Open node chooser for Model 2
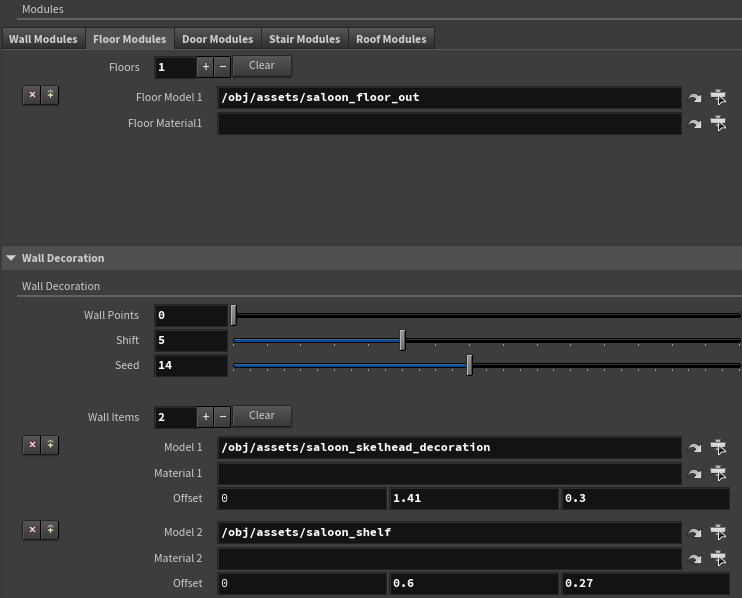The image size is (742, 598). (718, 532)
